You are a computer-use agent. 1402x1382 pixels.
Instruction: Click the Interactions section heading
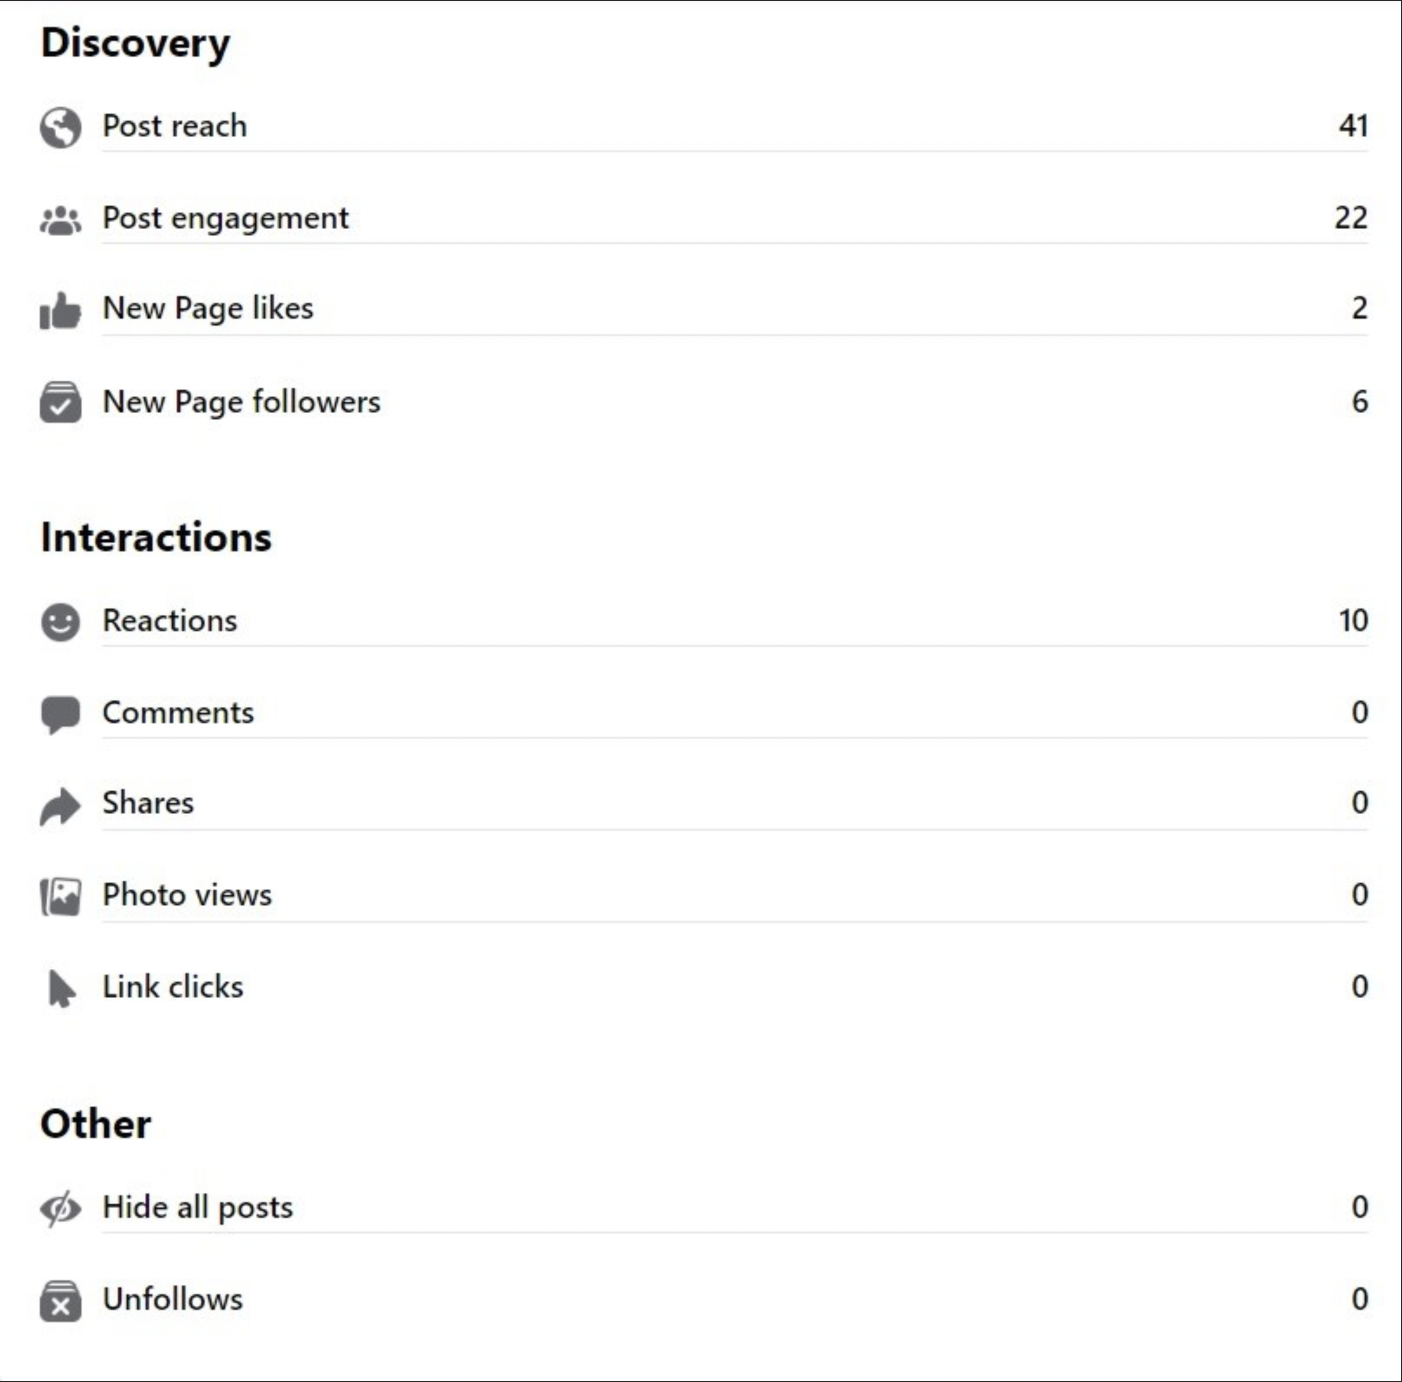click(x=156, y=537)
